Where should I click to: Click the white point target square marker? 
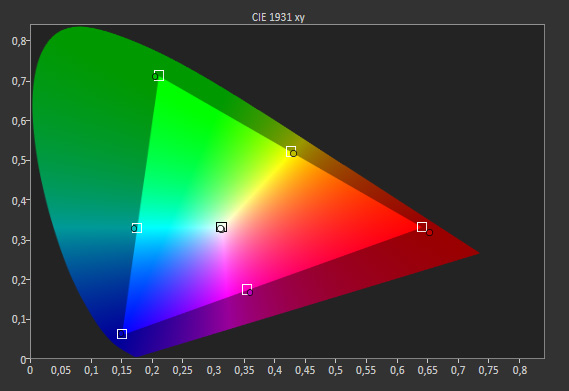(221, 227)
